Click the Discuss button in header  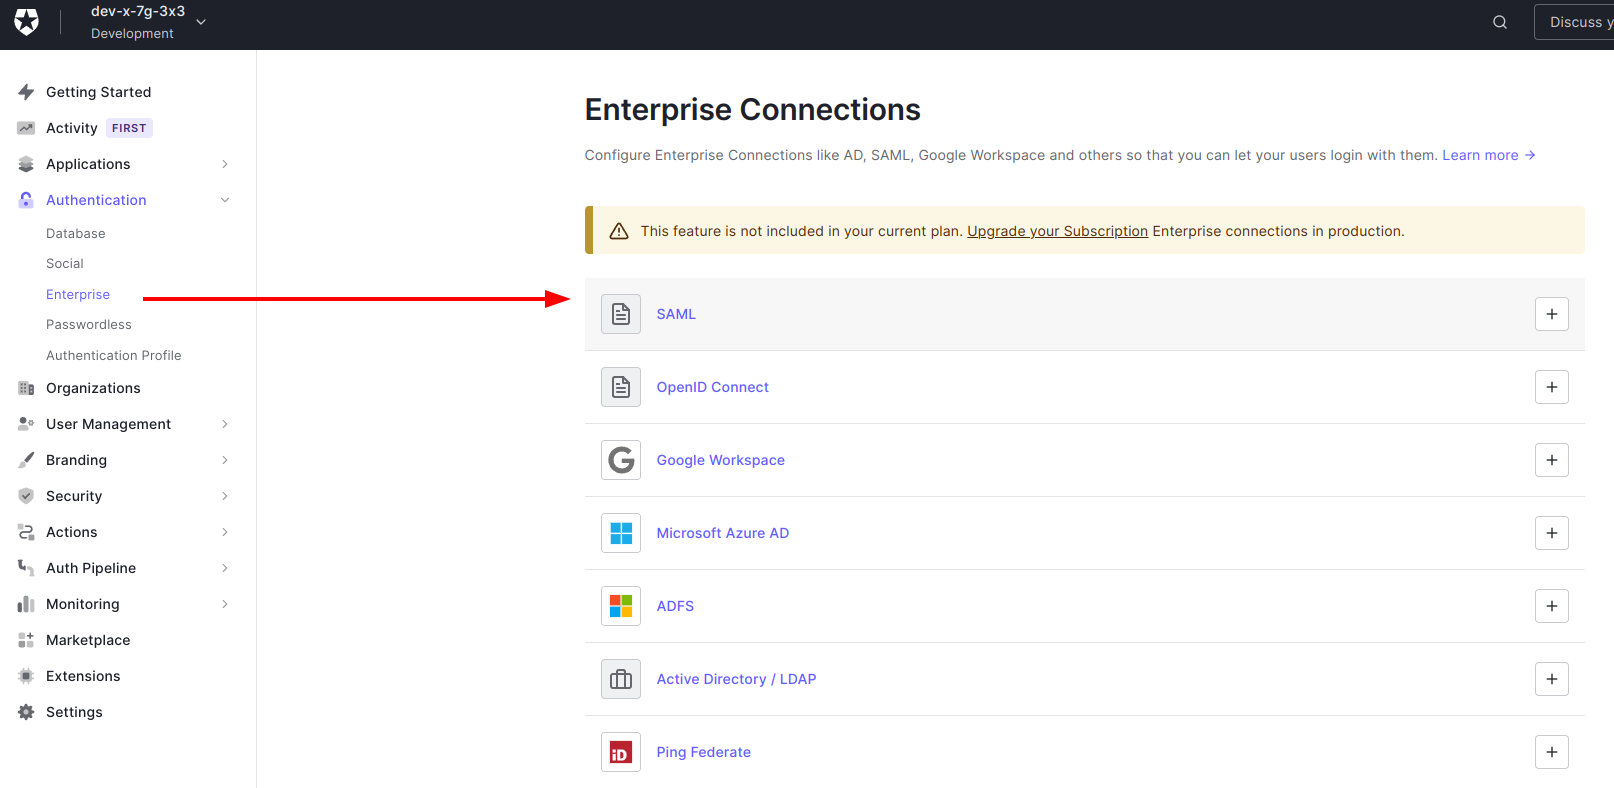[x=1575, y=22]
